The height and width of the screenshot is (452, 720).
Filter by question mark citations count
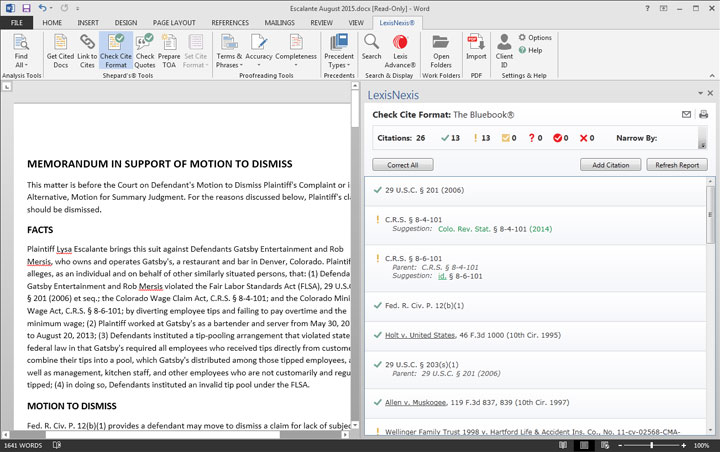[x=535, y=138]
